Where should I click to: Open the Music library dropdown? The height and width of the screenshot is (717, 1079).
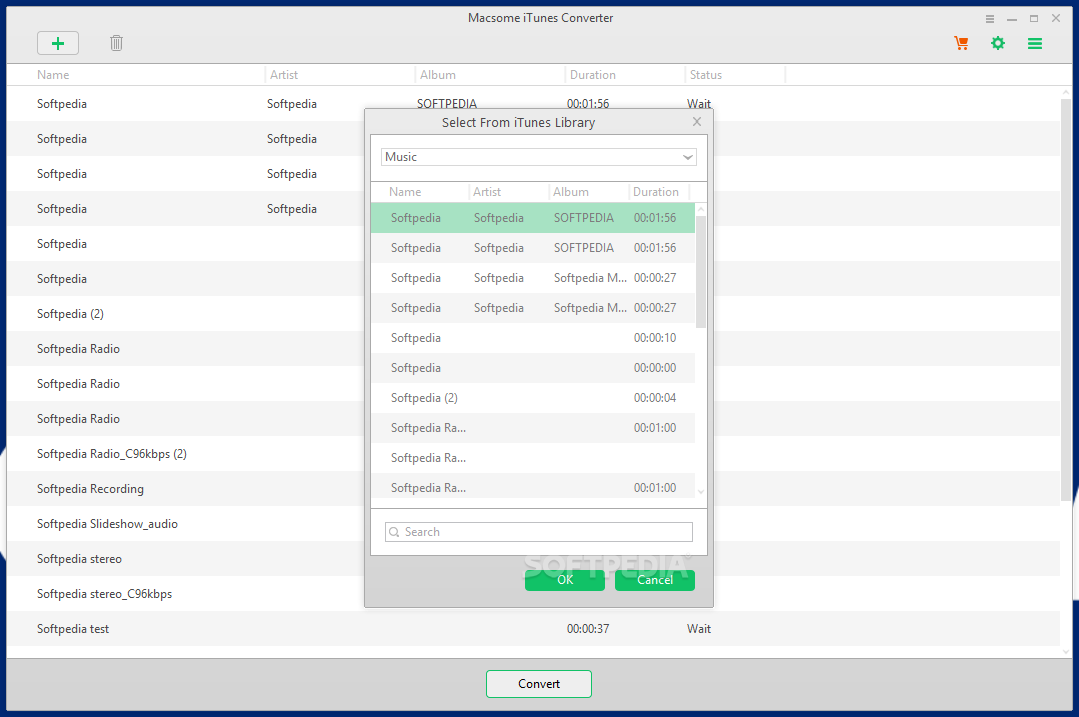tap(539, 157)
